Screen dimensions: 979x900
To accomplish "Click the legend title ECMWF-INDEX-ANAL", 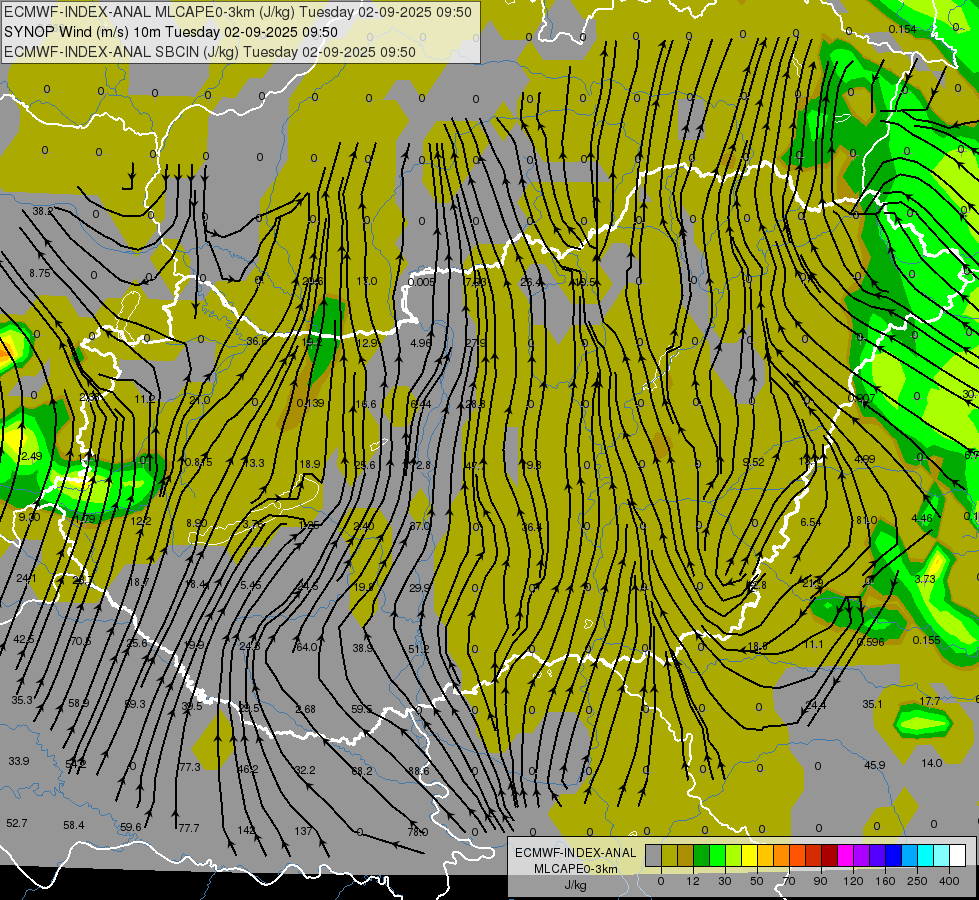I will pos(575,853).
